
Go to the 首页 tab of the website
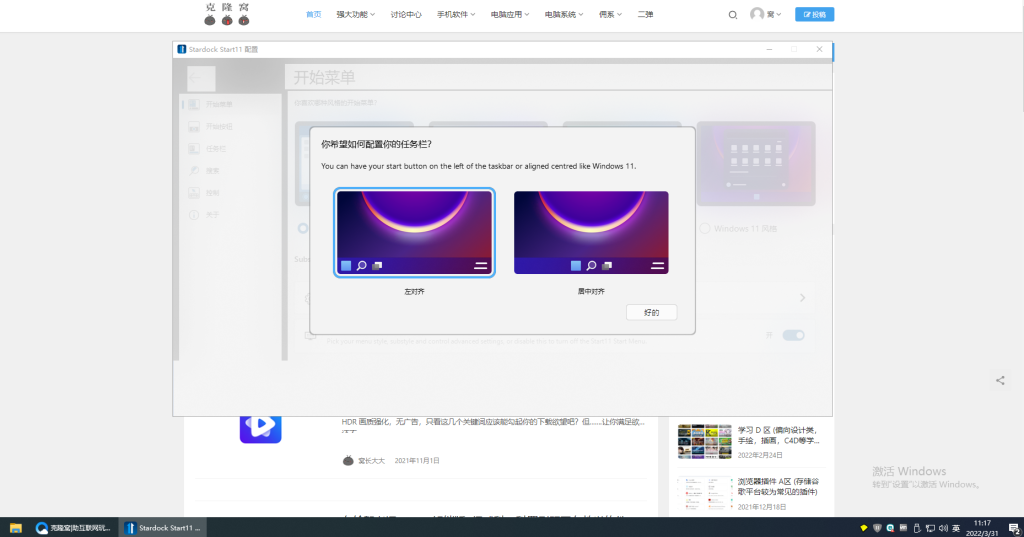(313, 14)
